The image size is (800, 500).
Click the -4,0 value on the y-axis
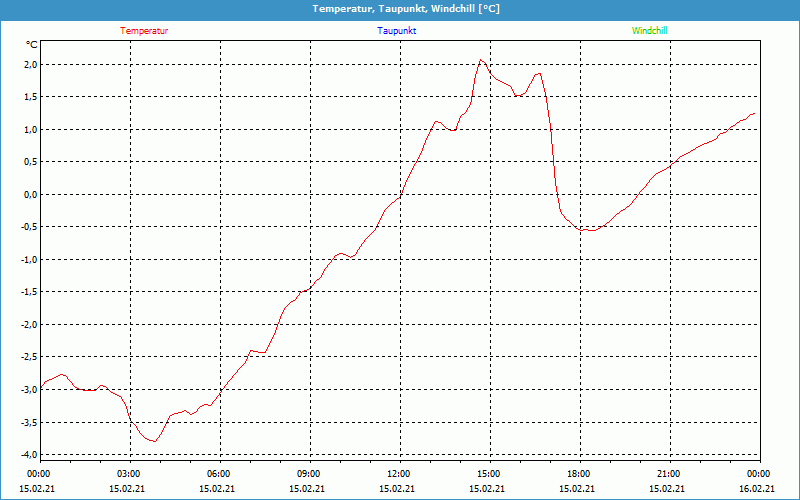[x=28, y=455]
